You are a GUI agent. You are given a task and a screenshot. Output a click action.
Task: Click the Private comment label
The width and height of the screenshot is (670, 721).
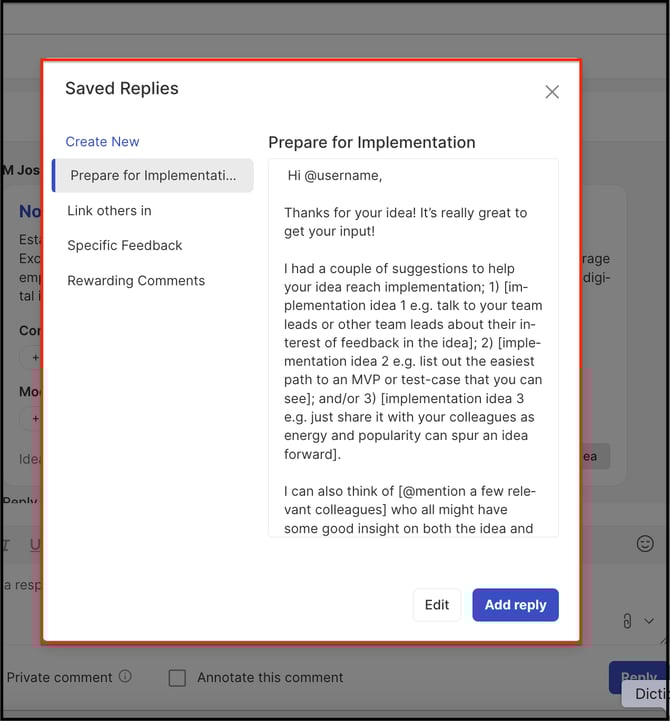pyautogui.click(x=59, y=677)
